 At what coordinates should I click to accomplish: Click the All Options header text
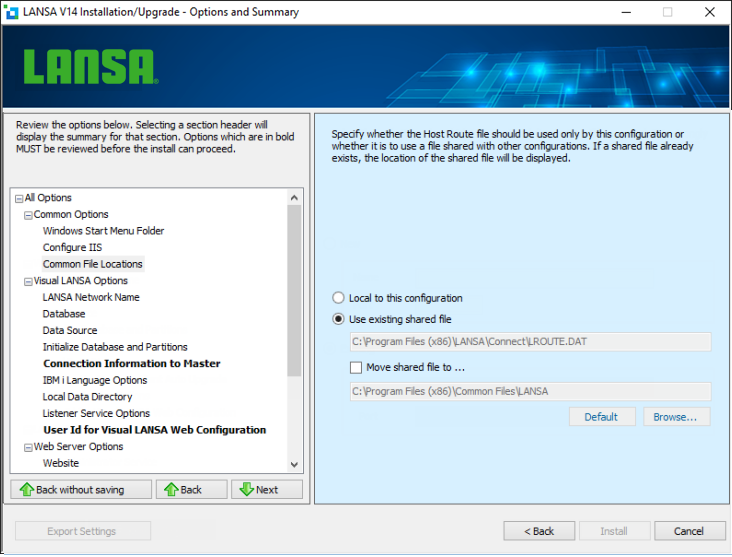tap(48, 197)
